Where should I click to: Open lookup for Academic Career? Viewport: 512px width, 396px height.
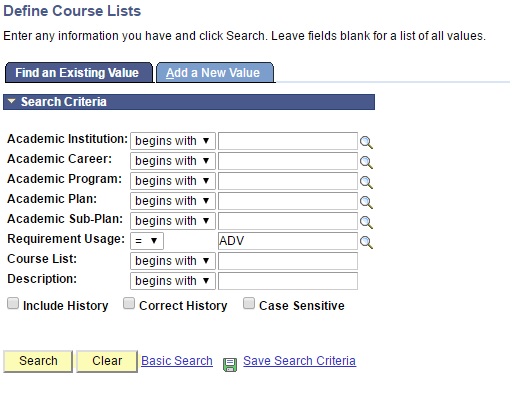(366, 162)
